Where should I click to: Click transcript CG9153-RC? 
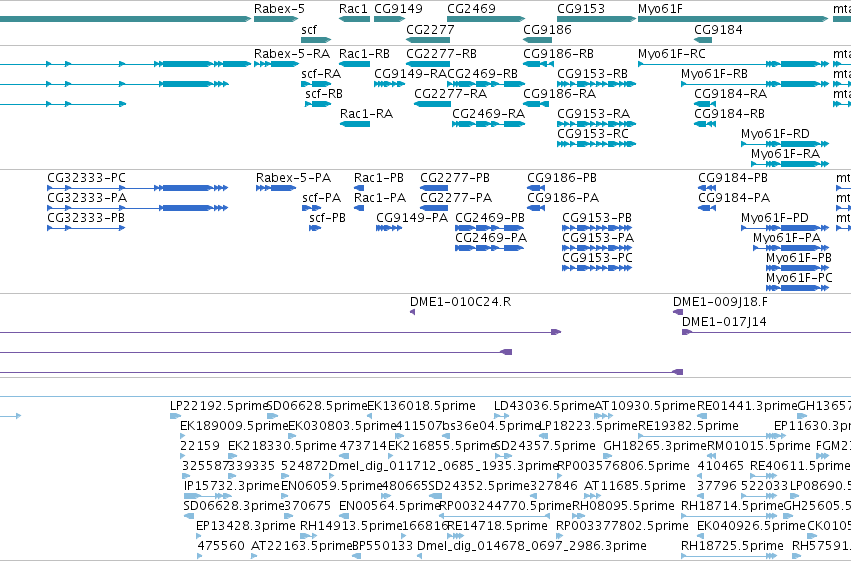click(593, 134)
